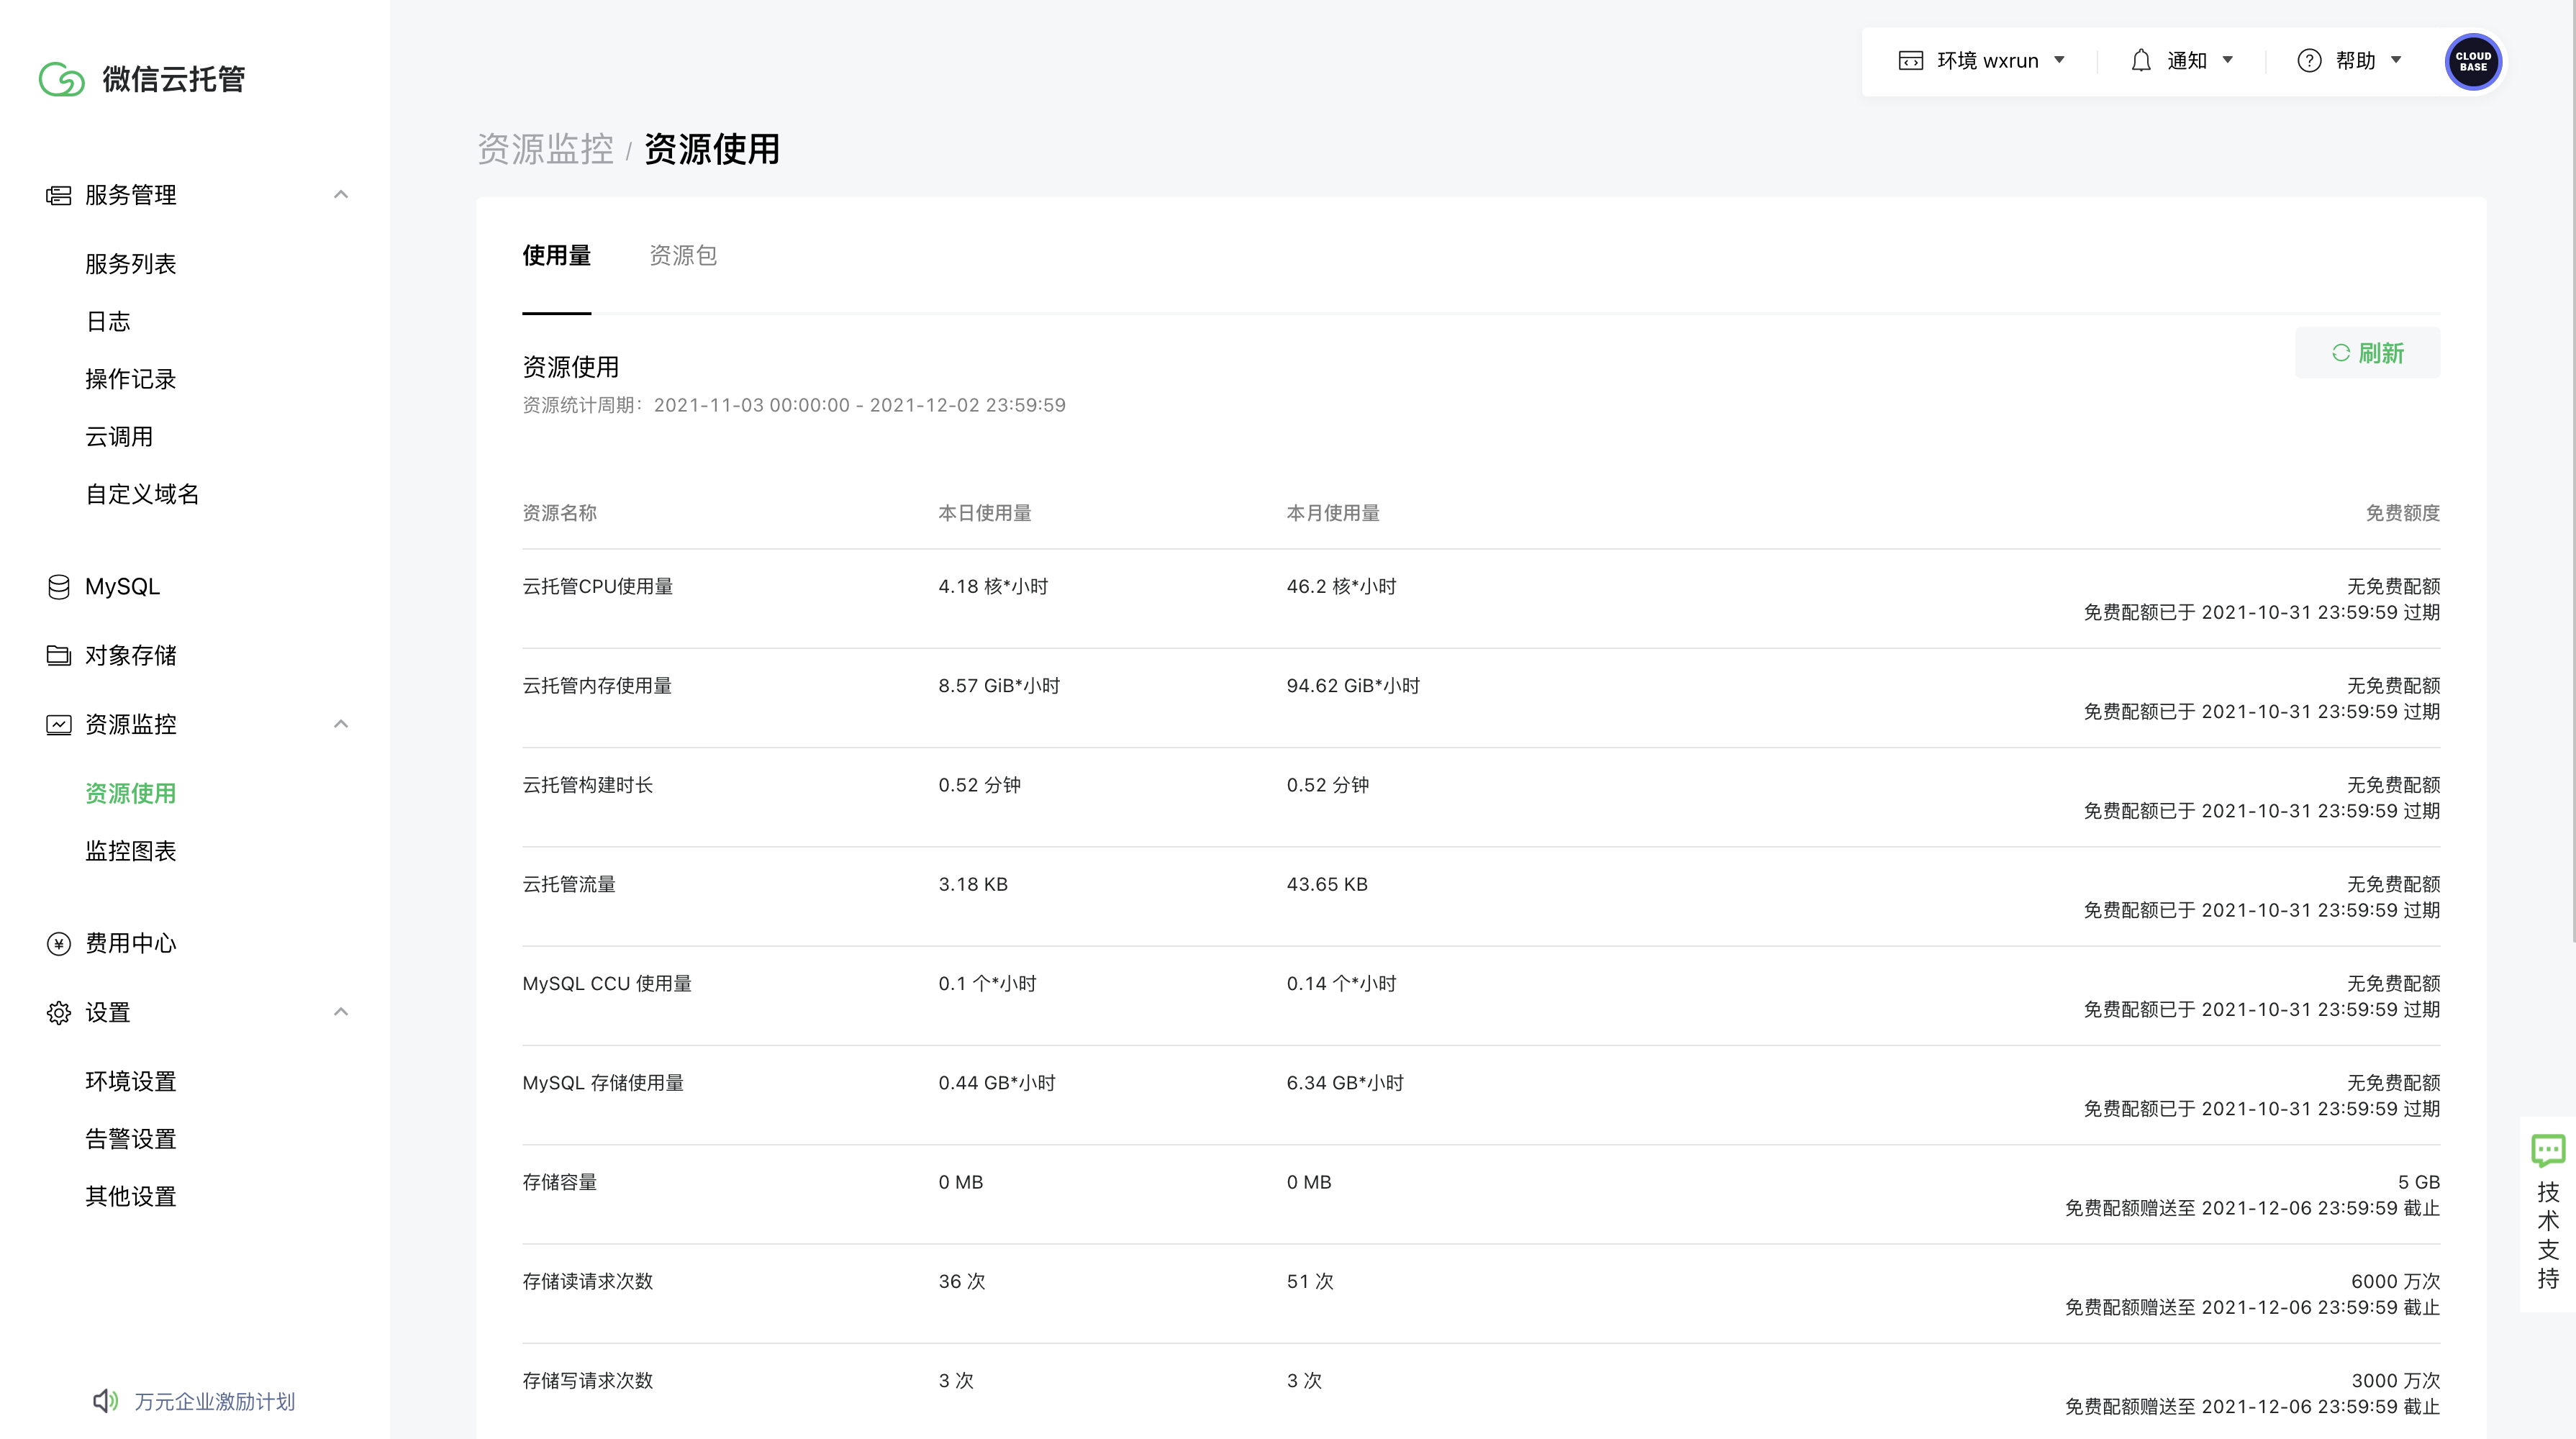Image resolution: width=2576 pixels, height=1439 pixels.
Task: Click the MySQL database icon in sidebar
Action: pyautogui.click(x=59, y=587)
